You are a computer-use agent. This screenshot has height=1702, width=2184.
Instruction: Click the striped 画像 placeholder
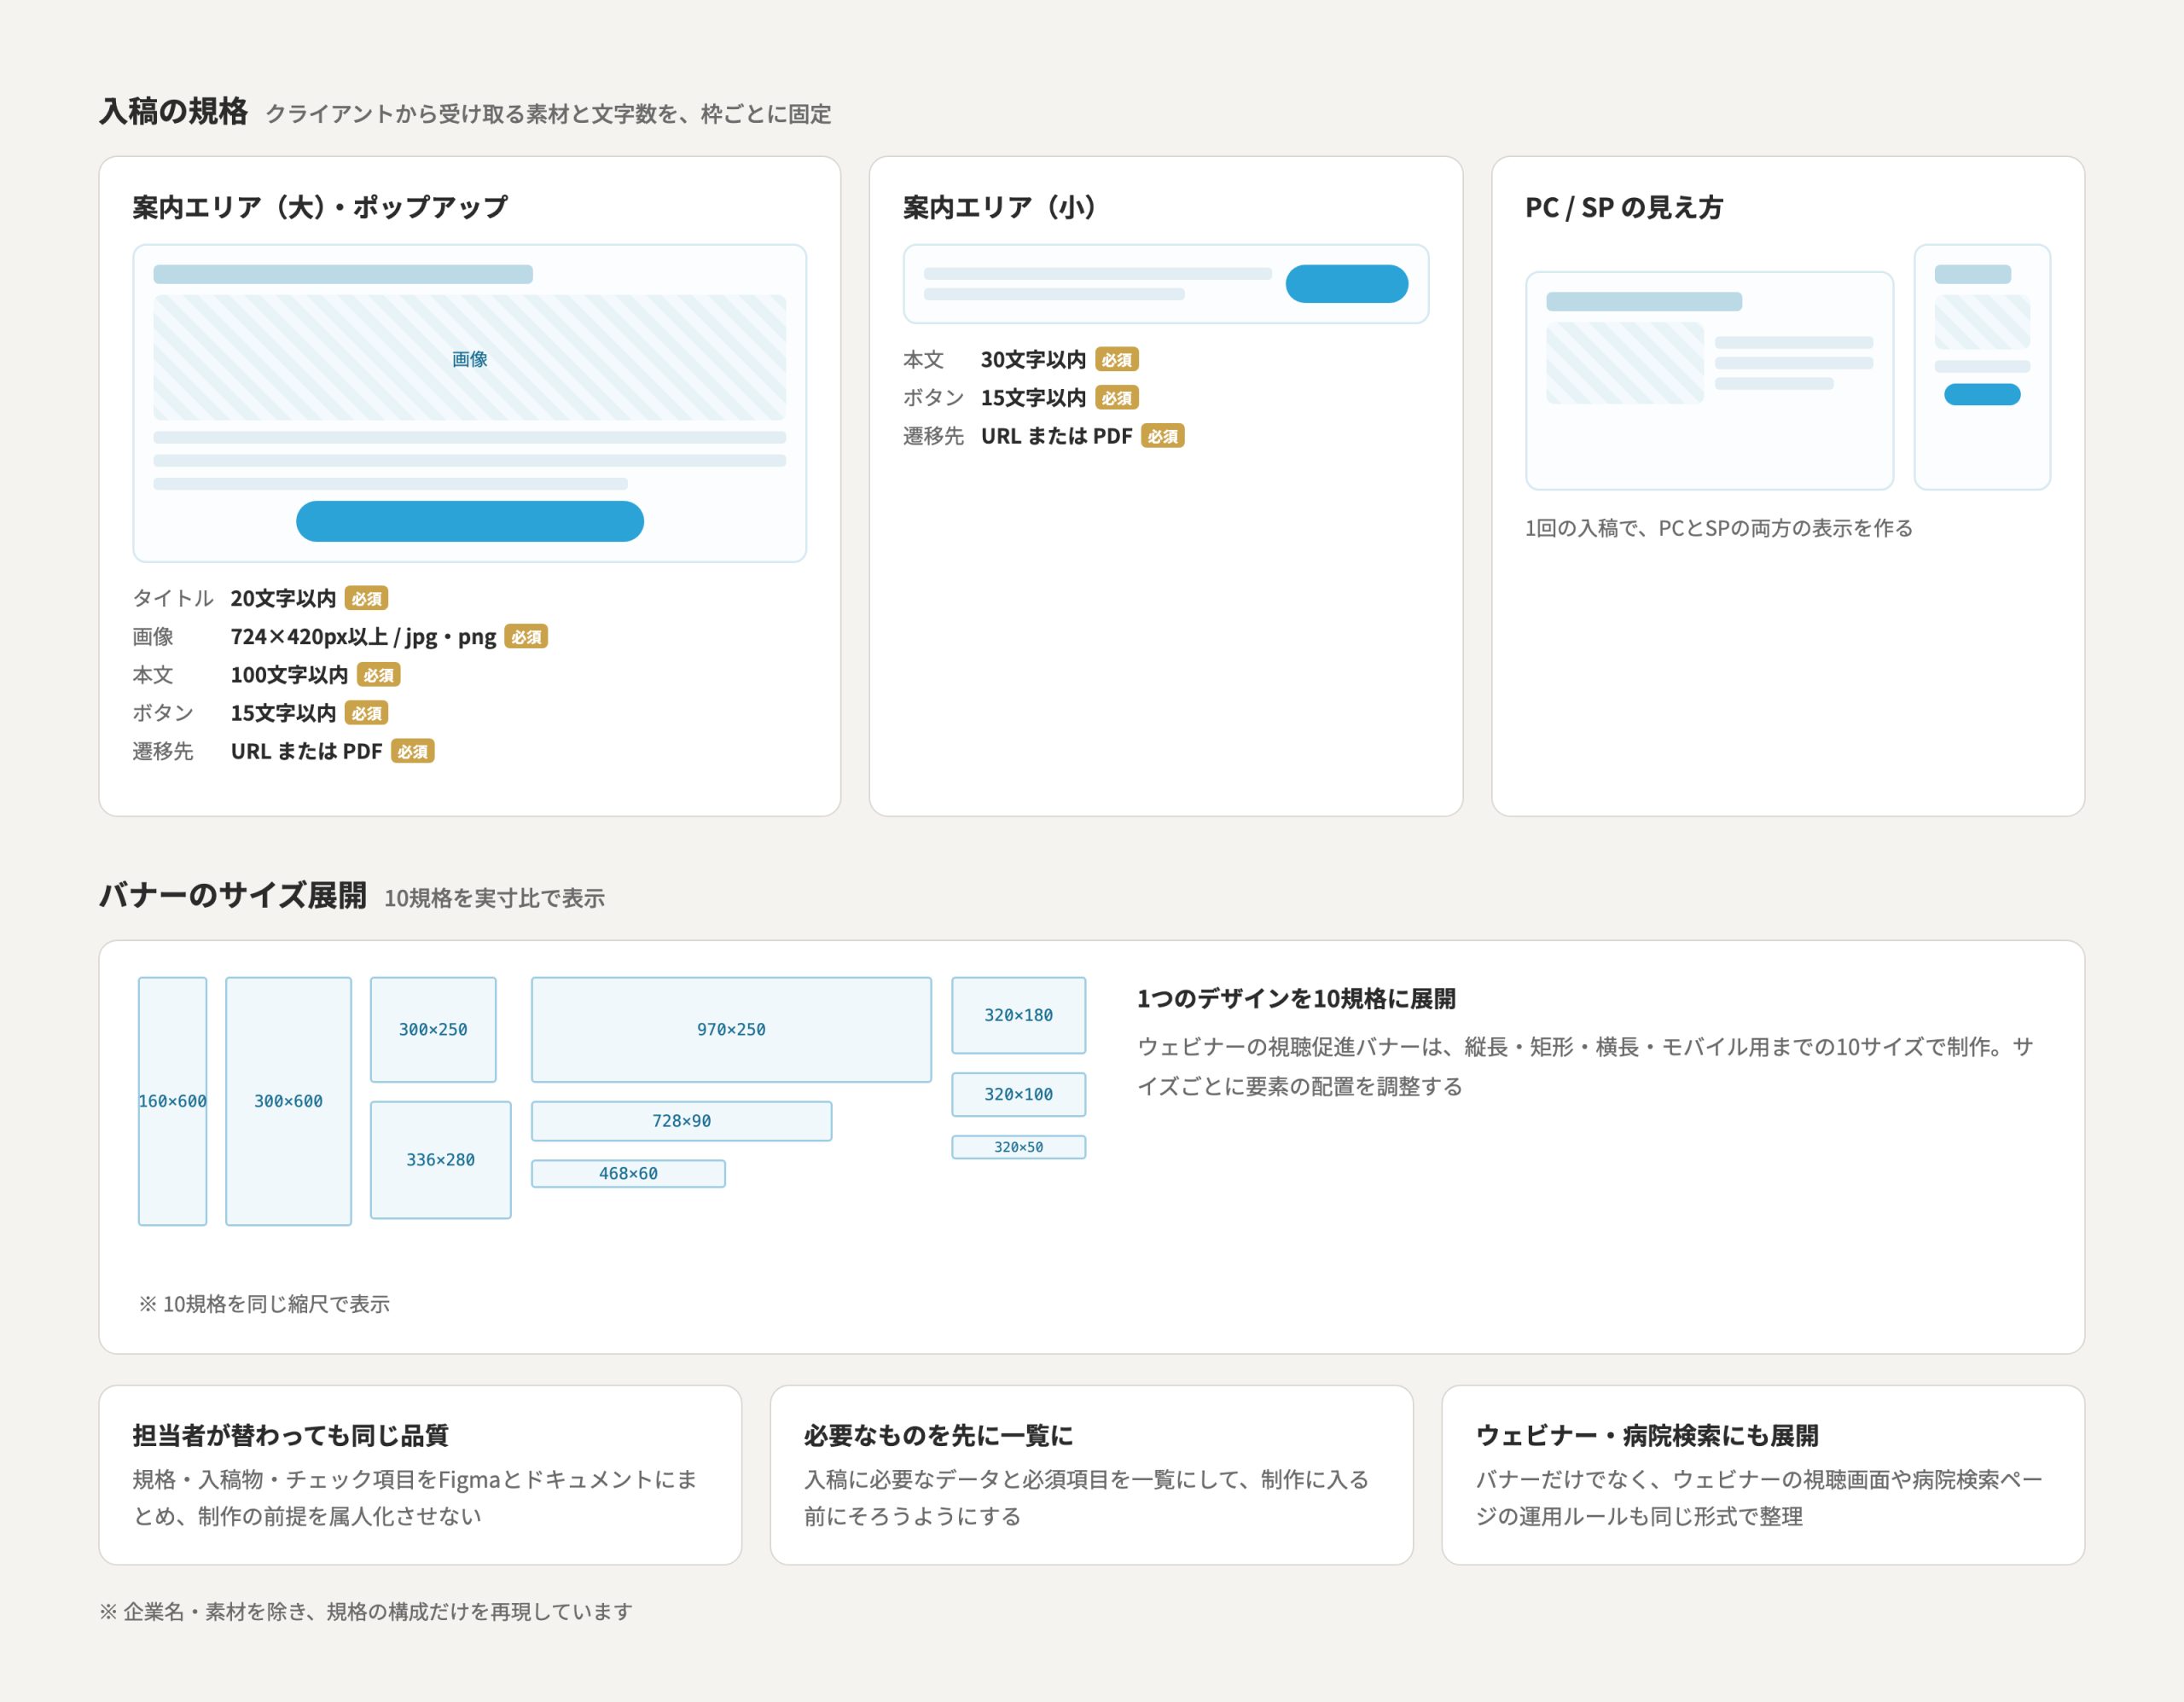click(470, 358)
